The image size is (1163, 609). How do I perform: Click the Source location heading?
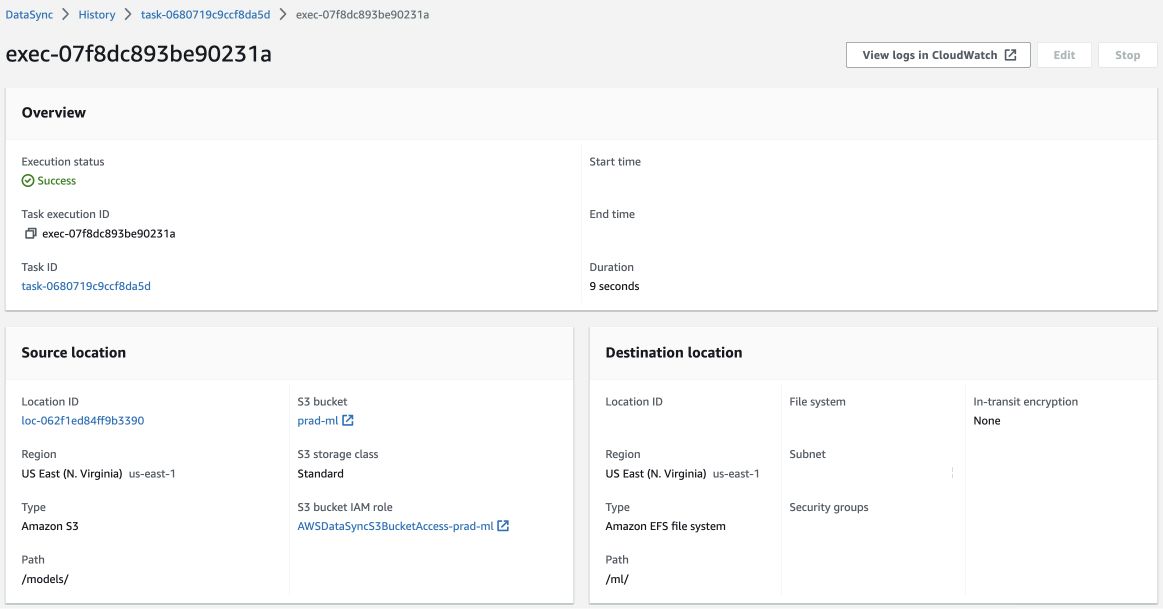click(73, 353)
